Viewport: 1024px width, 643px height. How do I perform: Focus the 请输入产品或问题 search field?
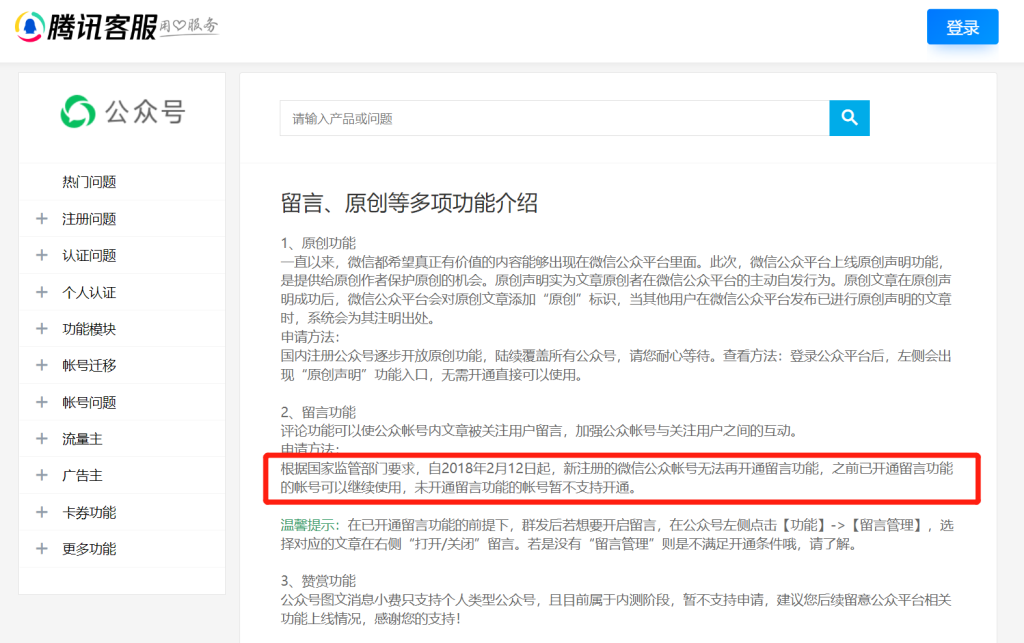click(x=554, y=118)
